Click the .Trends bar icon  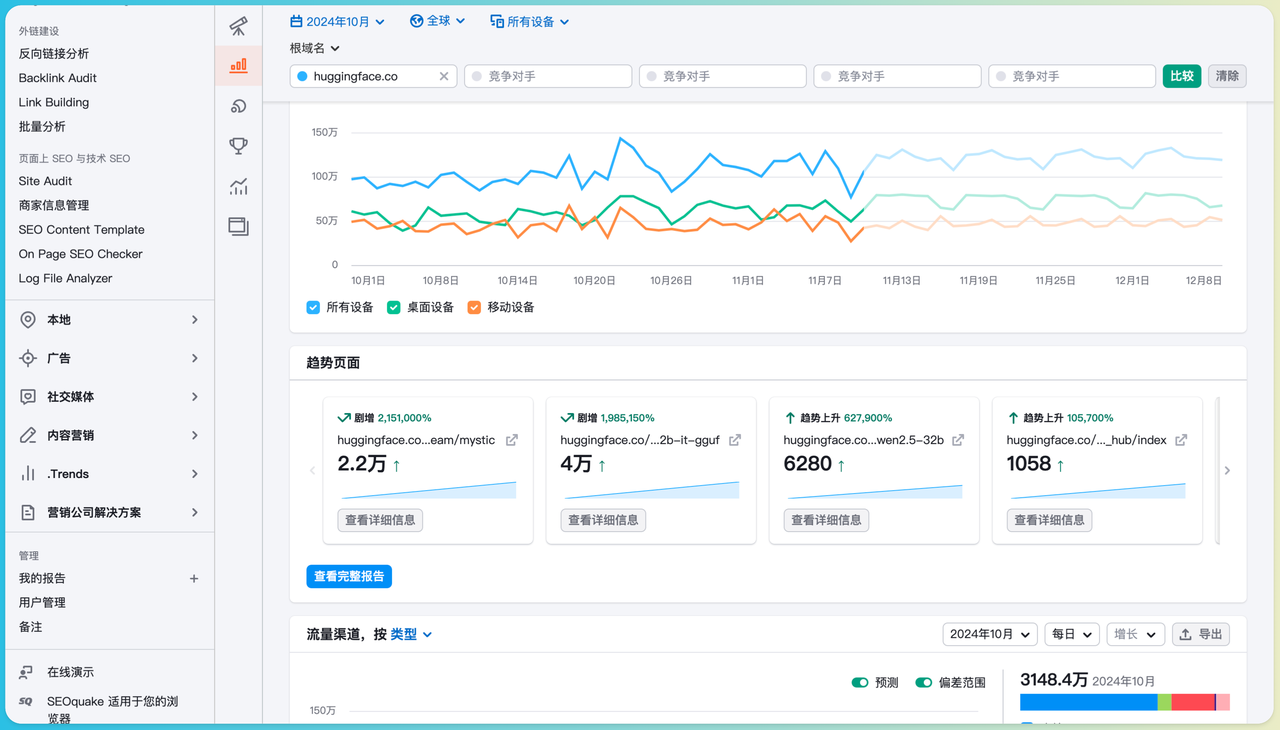(28, 474)
